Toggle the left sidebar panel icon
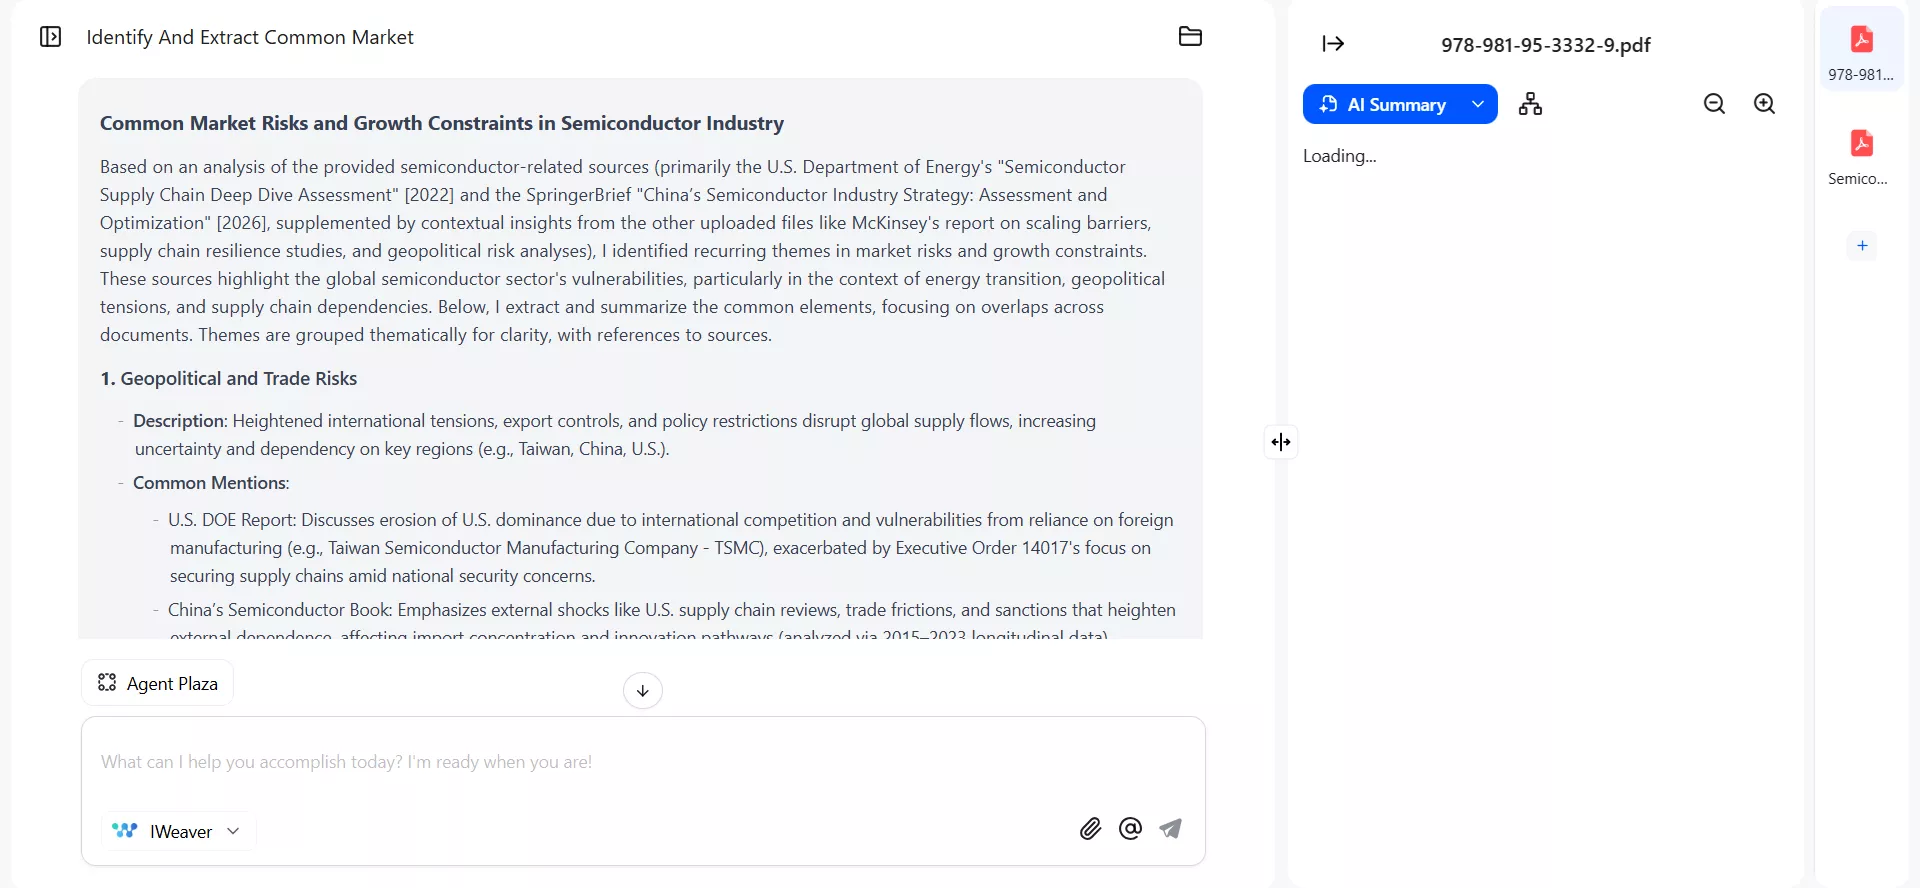 click(x=50, y=37)
